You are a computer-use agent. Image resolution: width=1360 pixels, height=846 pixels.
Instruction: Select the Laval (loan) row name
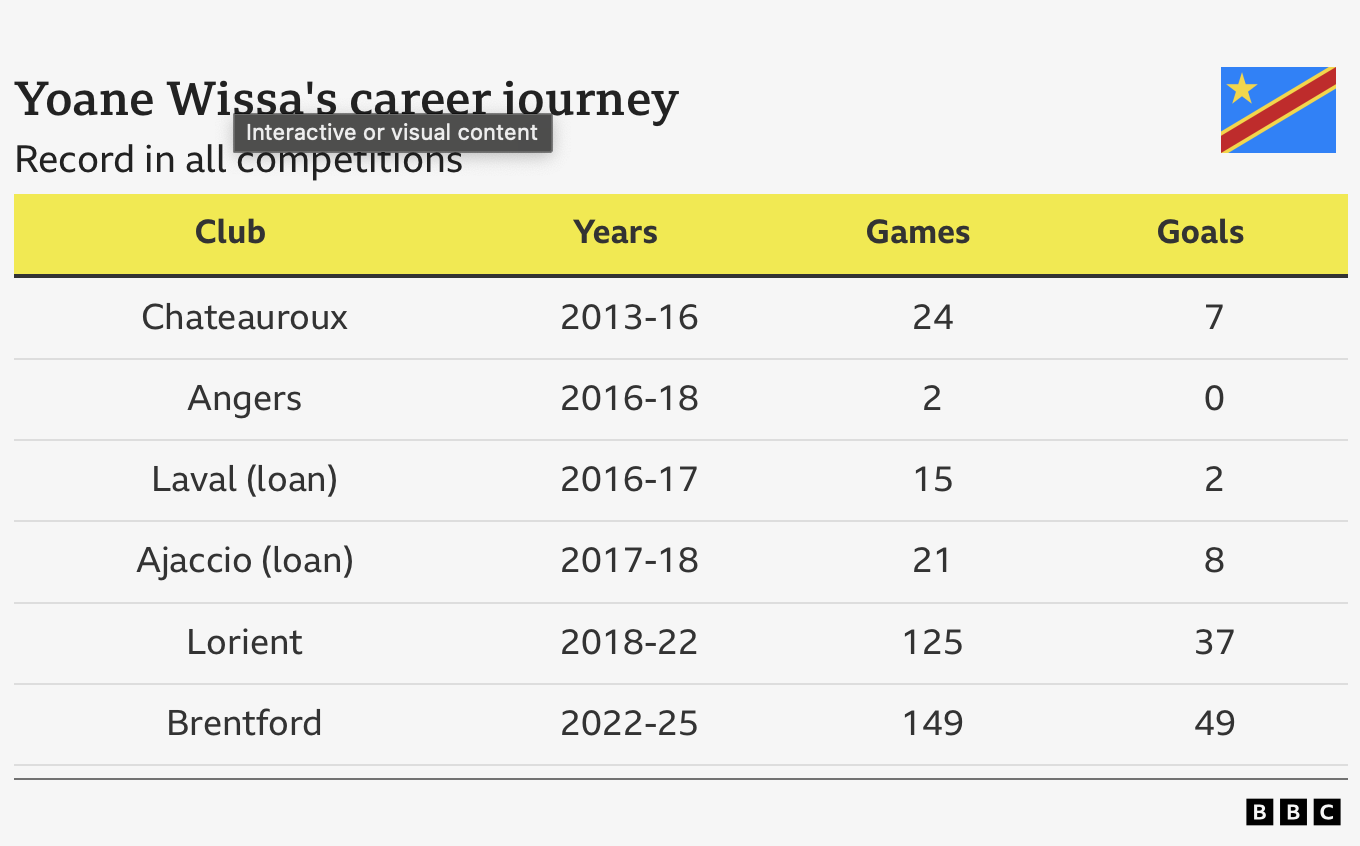[x=244, y=479]
